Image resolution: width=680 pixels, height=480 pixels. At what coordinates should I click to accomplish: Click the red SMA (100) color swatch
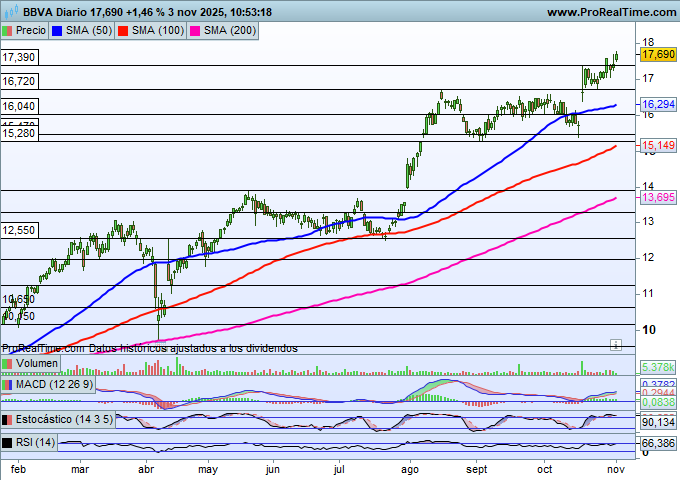pyautogui.click(x=123, y=31)
